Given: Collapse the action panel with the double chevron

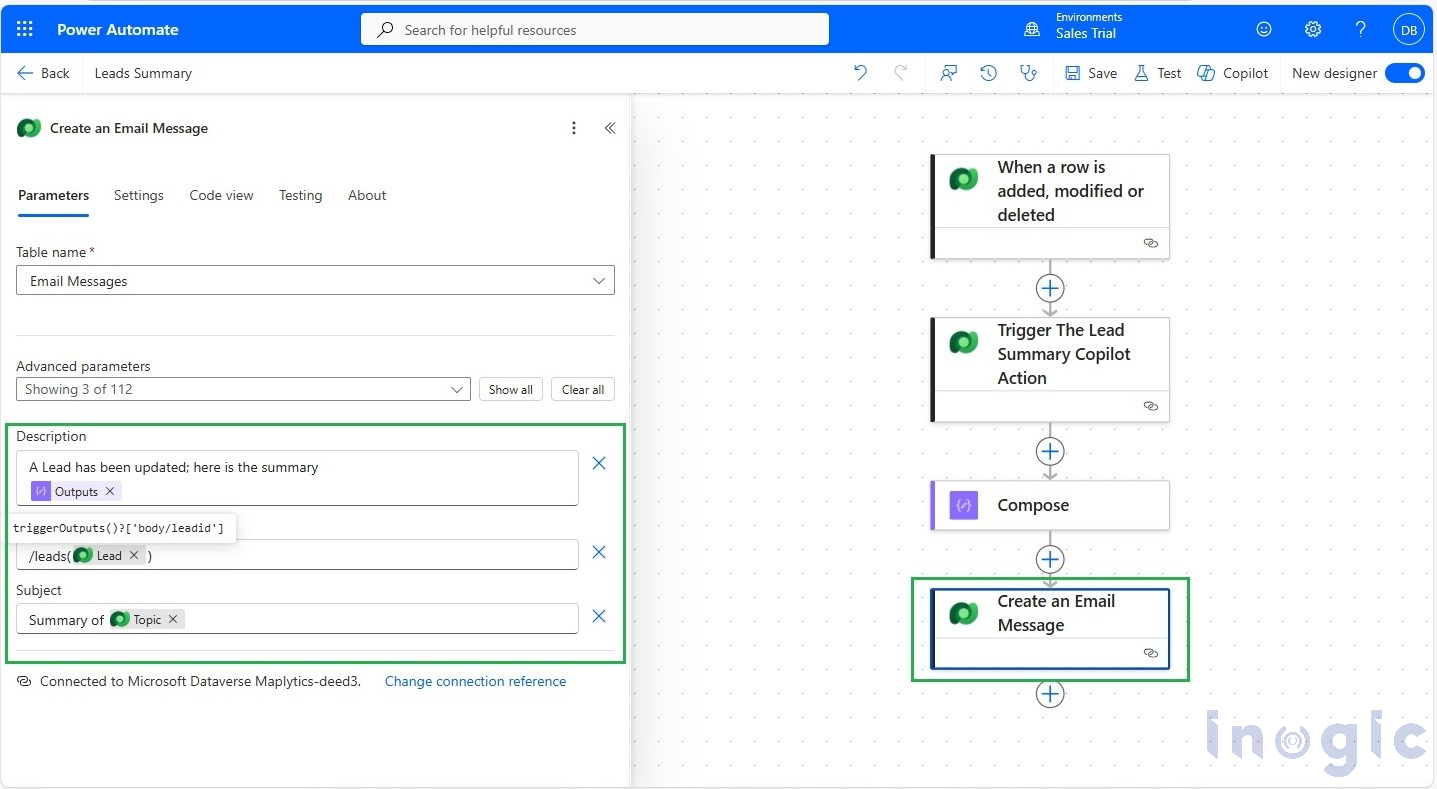Looking at the screenshot, I should [x=610, y=128].
